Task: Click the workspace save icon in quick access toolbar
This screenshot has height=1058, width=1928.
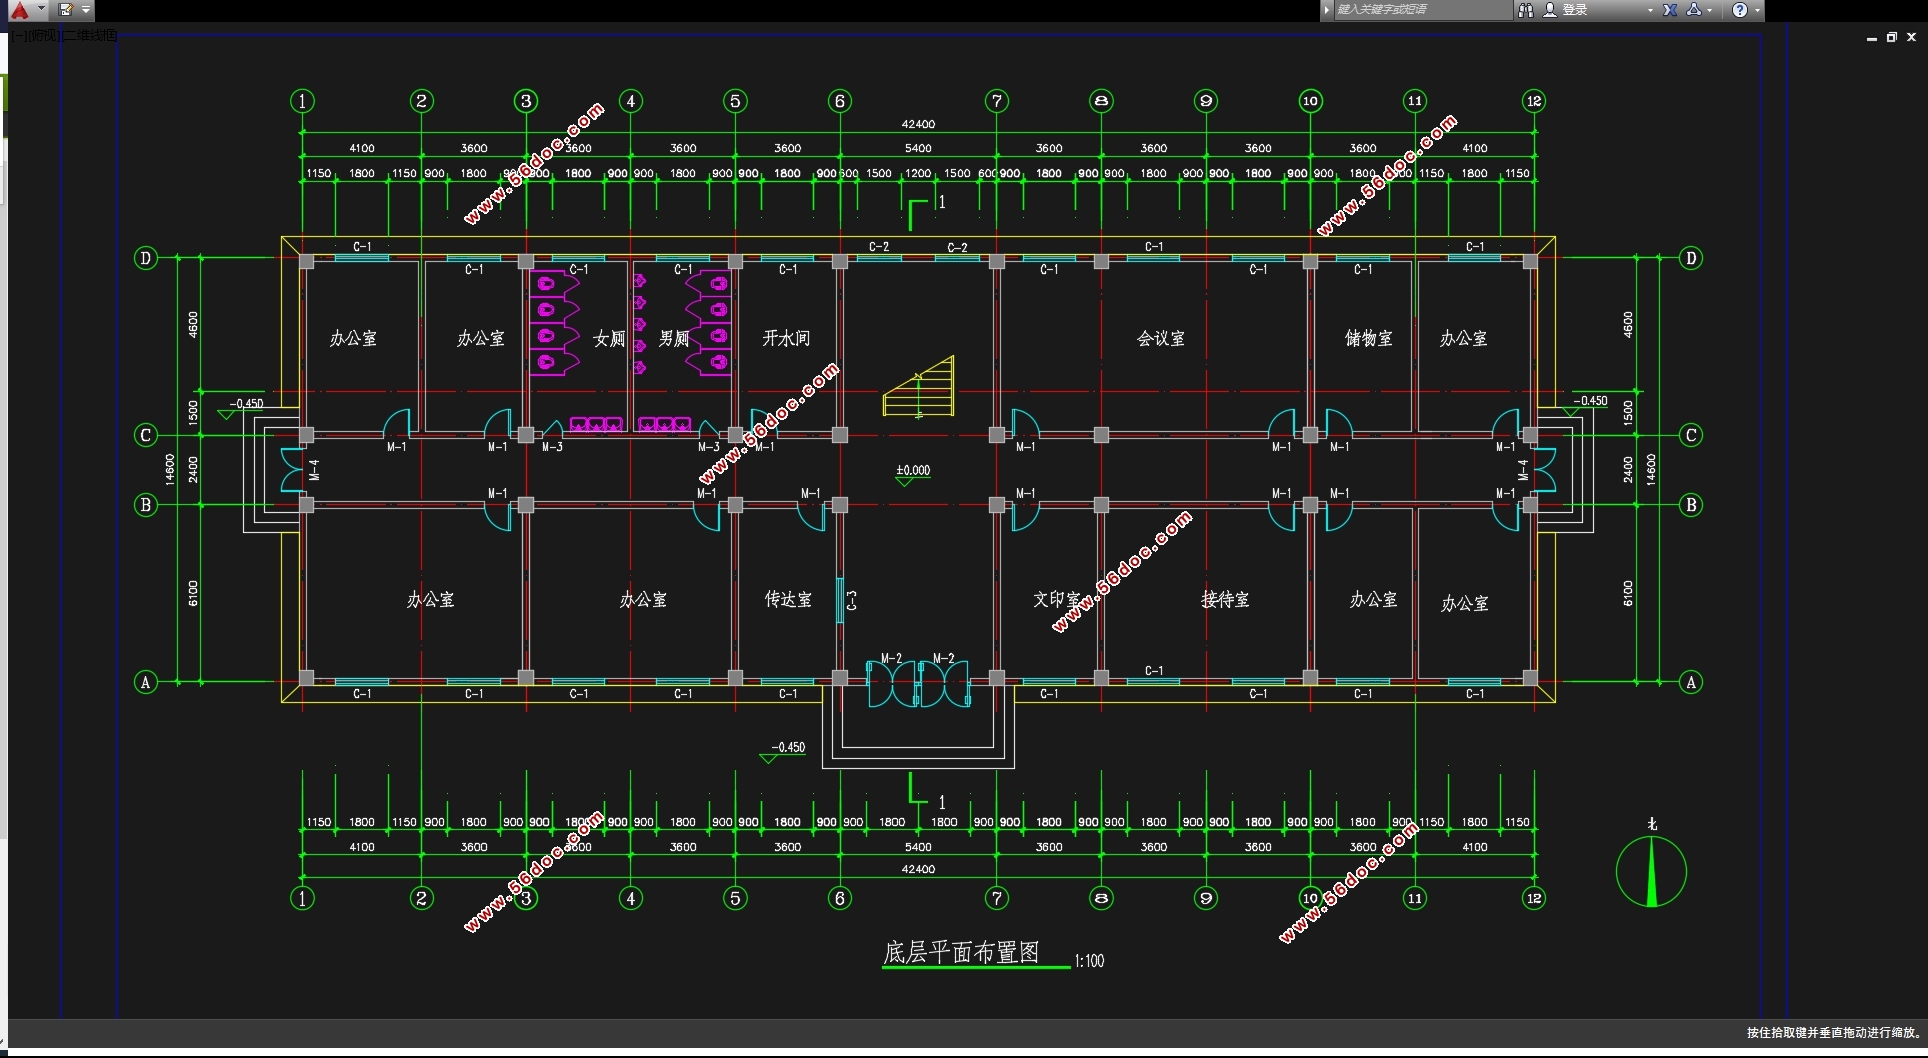Action: (65, 10)
